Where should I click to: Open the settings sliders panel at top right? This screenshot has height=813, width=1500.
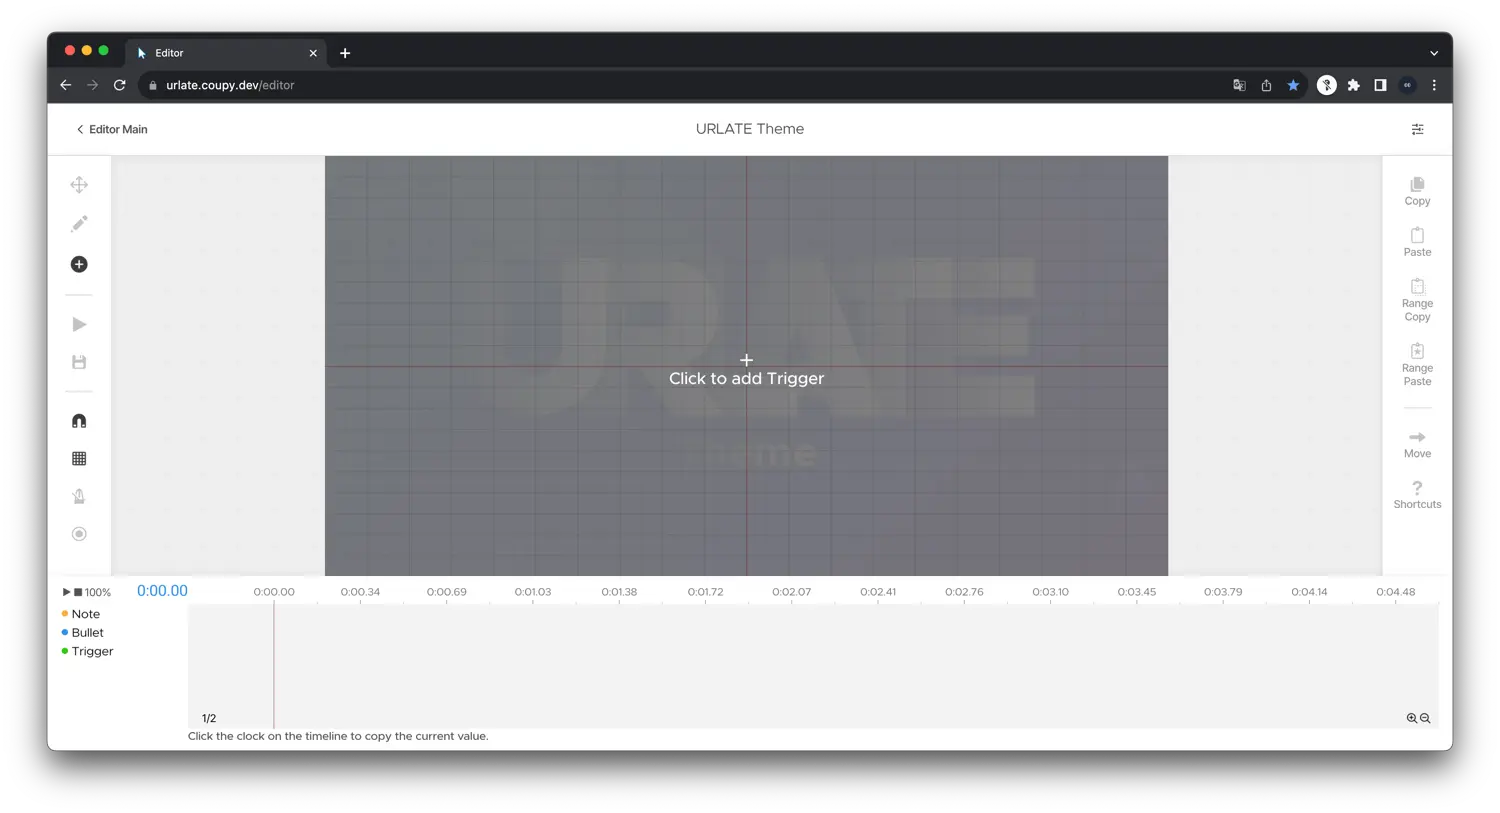coord(1417,129)
